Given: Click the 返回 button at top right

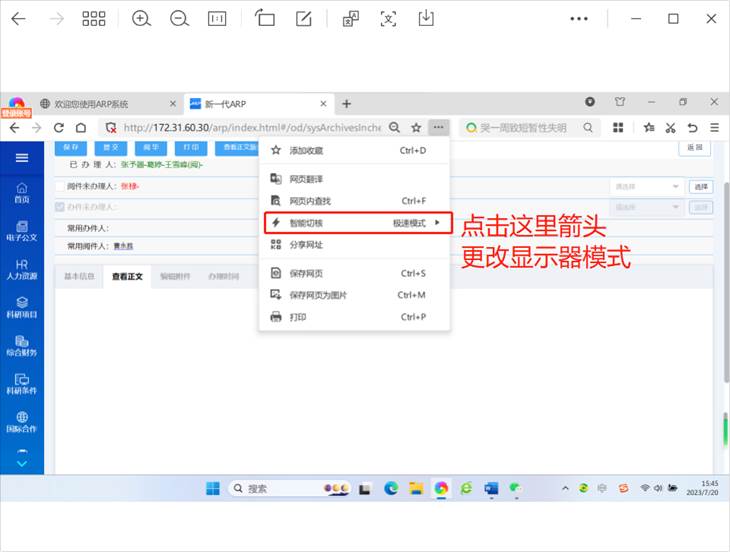Looking at the screenshot, I should (693, 148).
